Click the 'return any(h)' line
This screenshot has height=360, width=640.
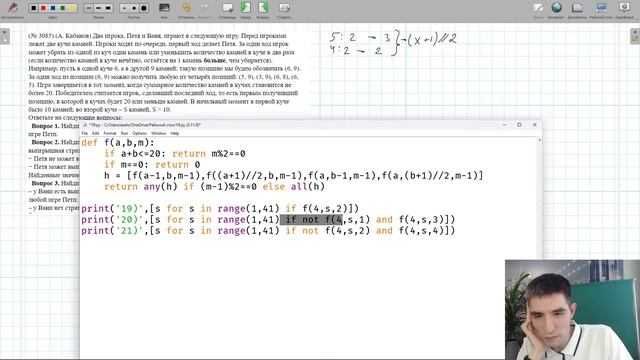214,187
